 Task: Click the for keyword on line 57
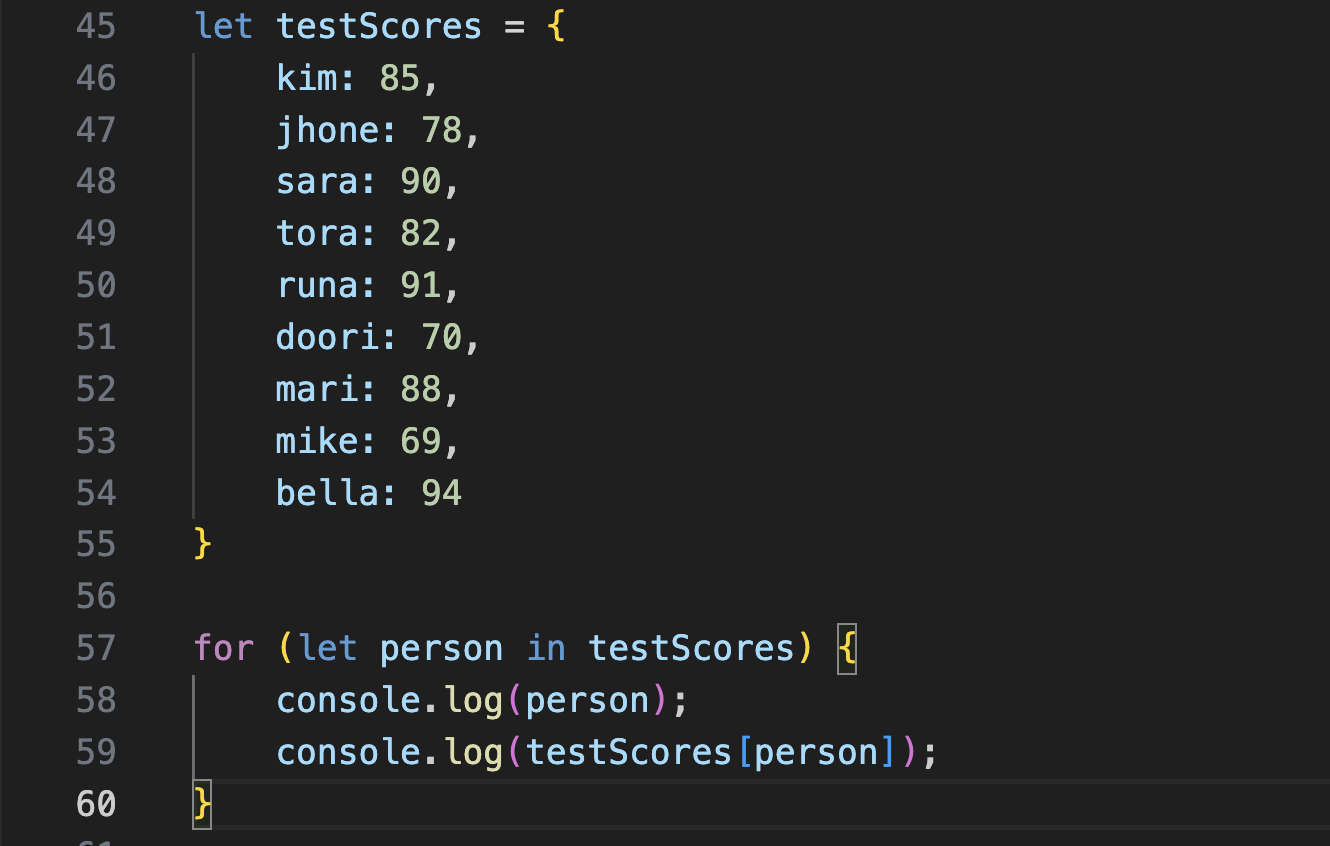pos(224,648)
